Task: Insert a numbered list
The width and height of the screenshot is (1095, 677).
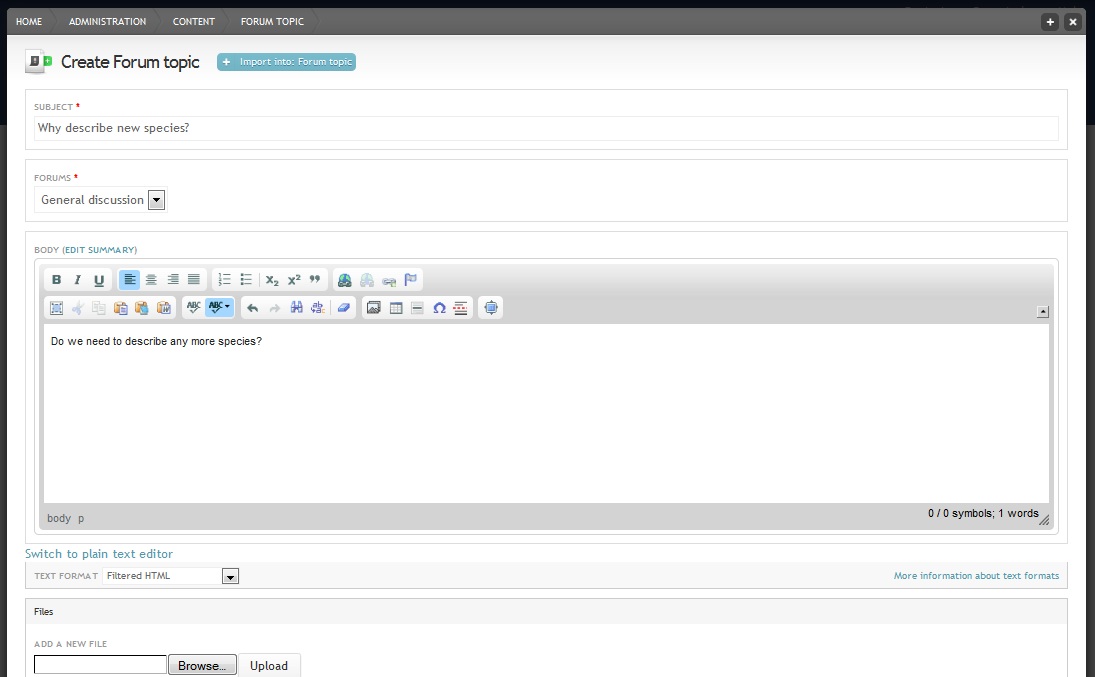Action: [224, 279]
